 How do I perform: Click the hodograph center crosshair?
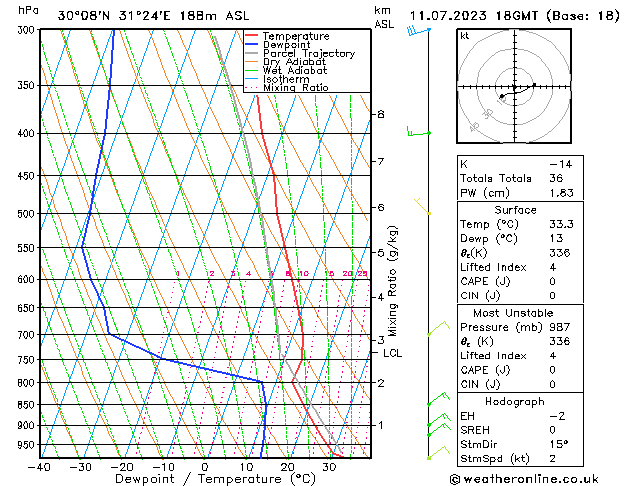click(514, 87)
